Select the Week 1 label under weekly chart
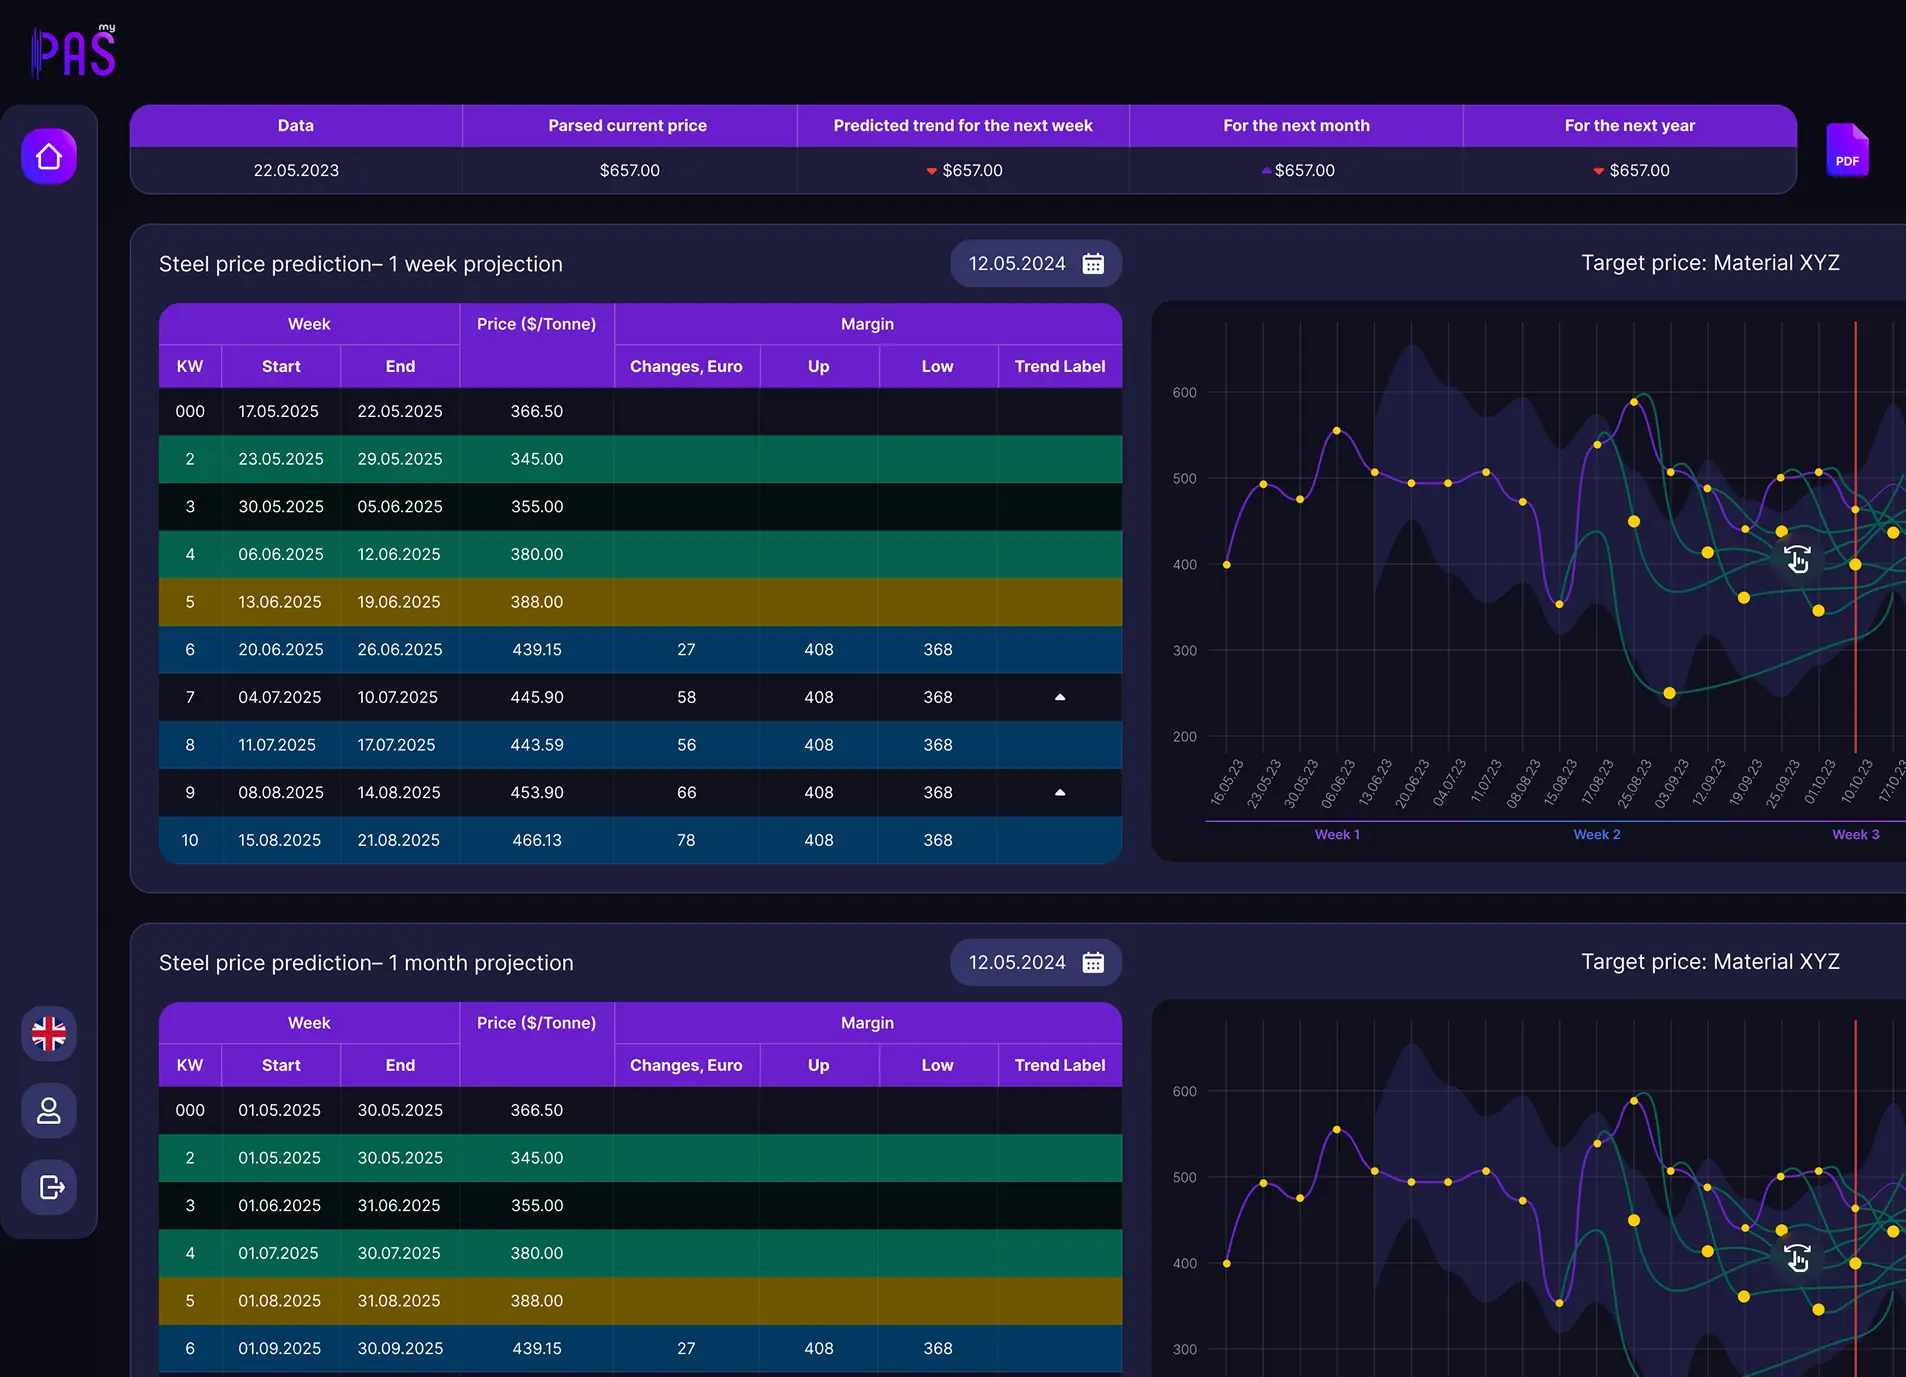1906x1377 pixels. (x=1337, y=835)
